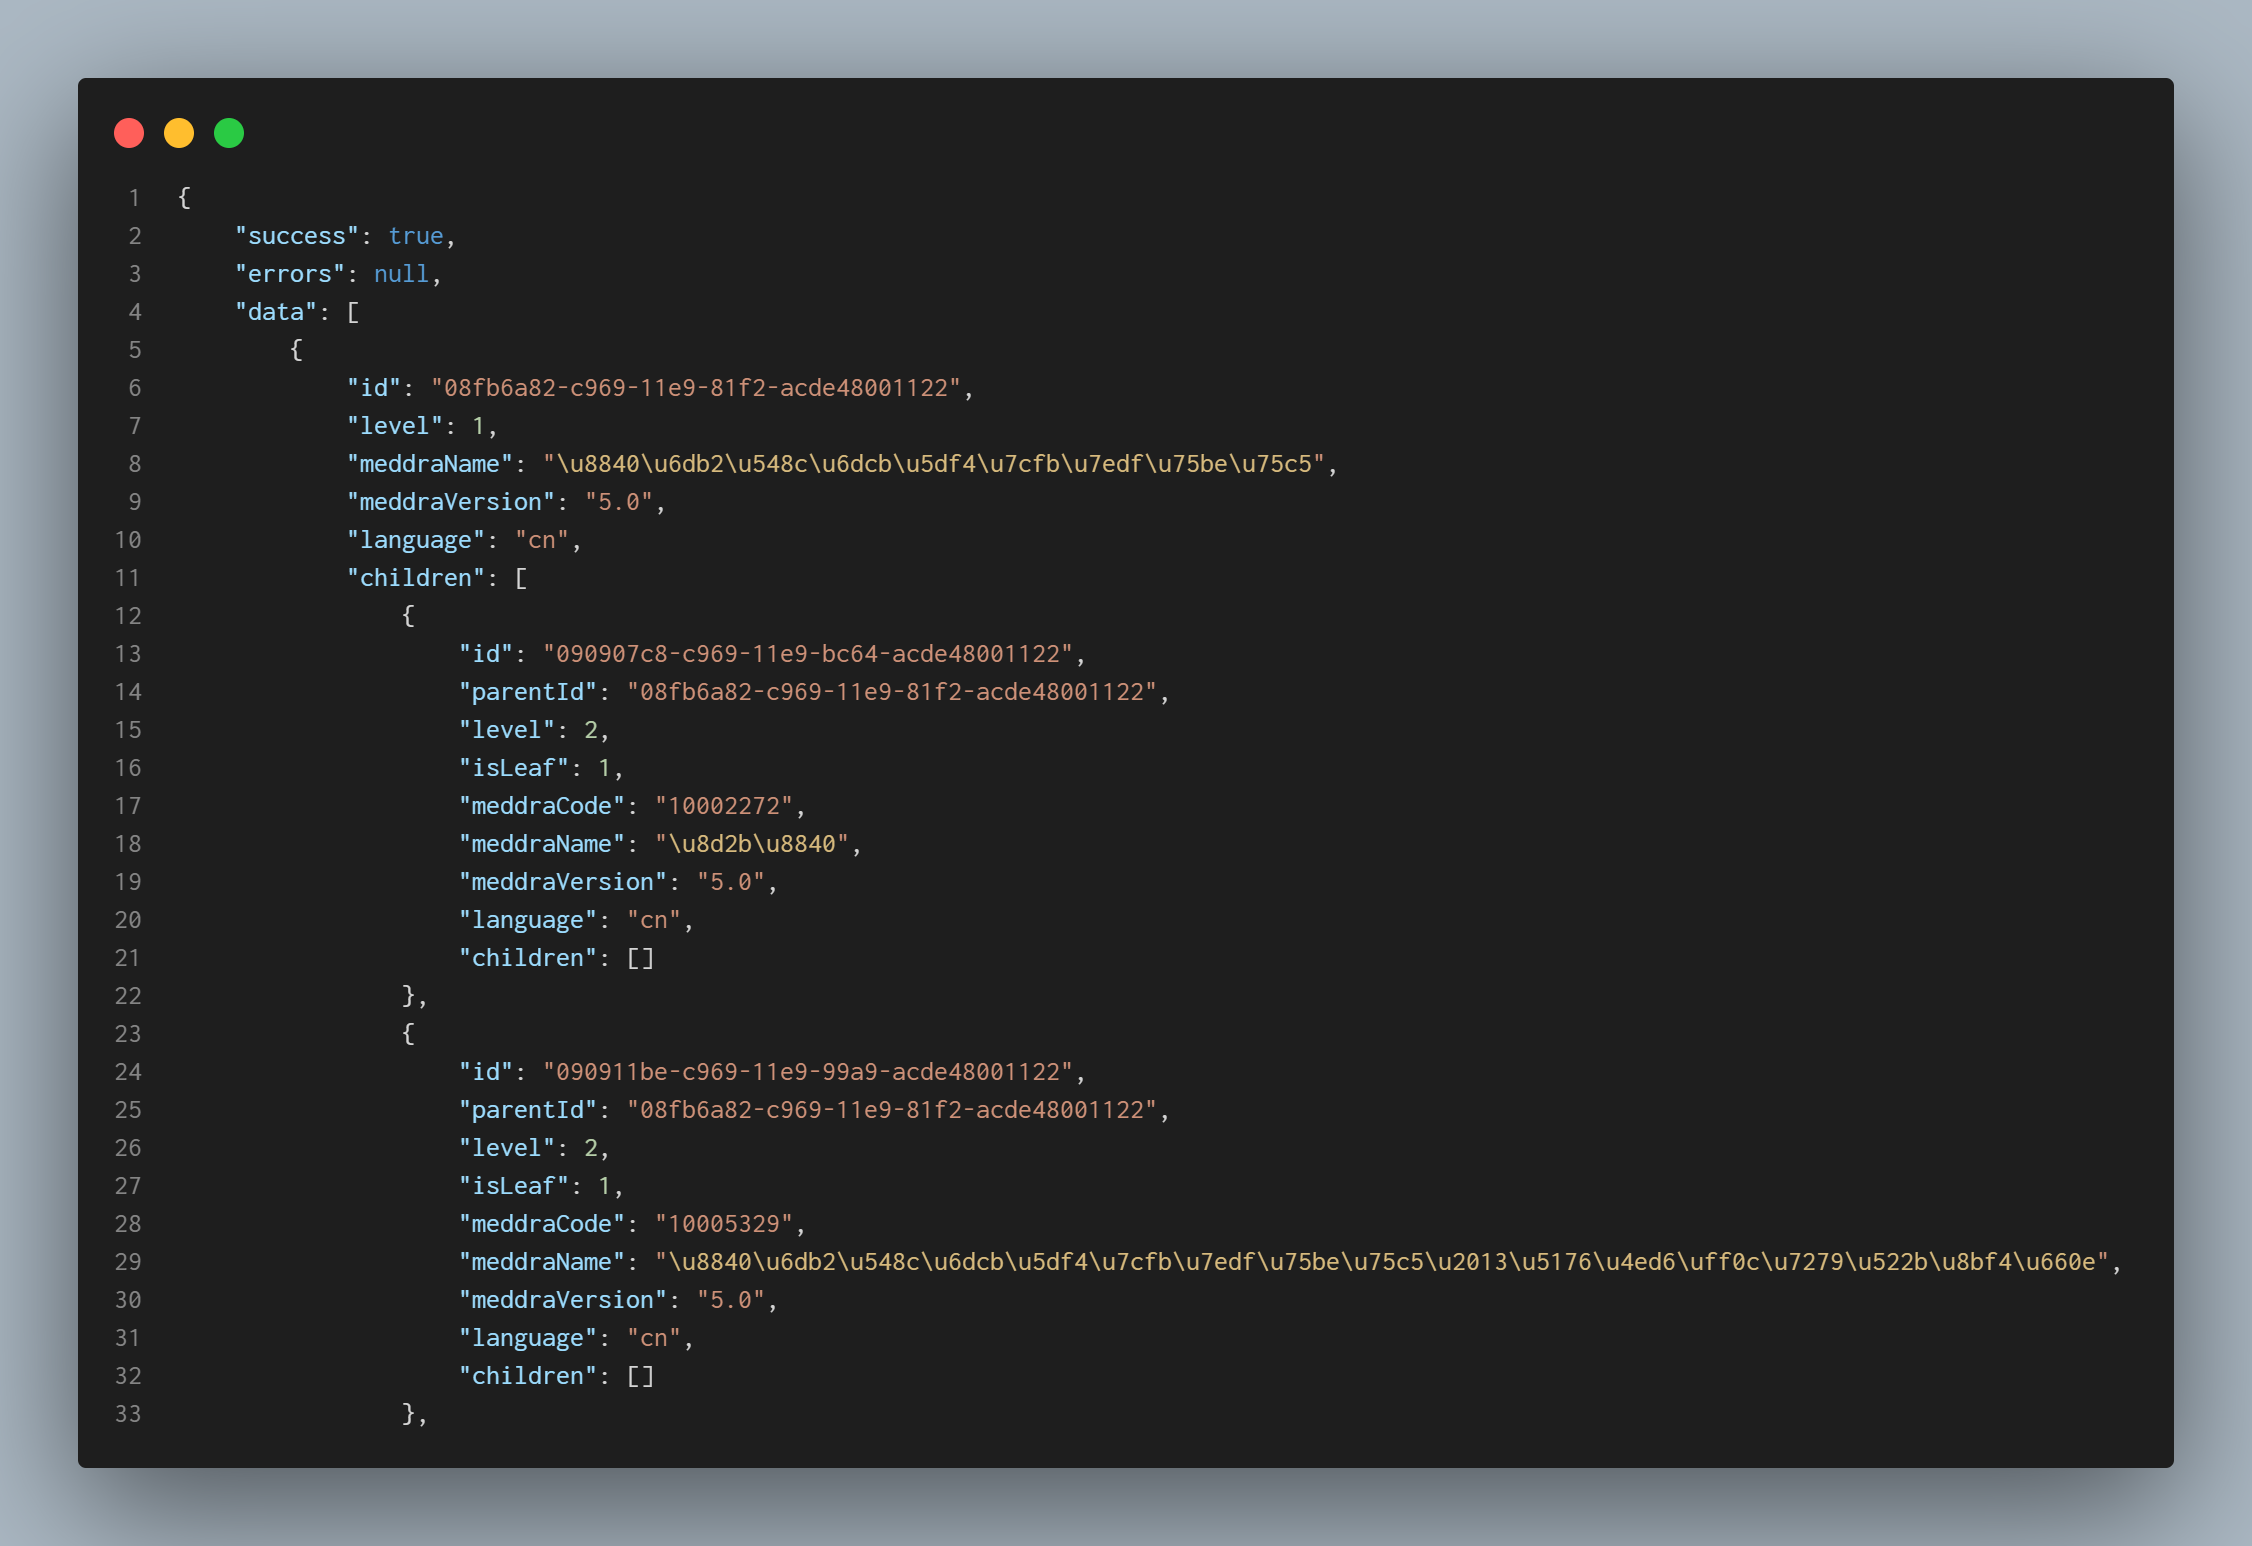The image size is (2252, 1546).
Task: Click the "isLeaf" key on line 27
Action: (514, 1186)
